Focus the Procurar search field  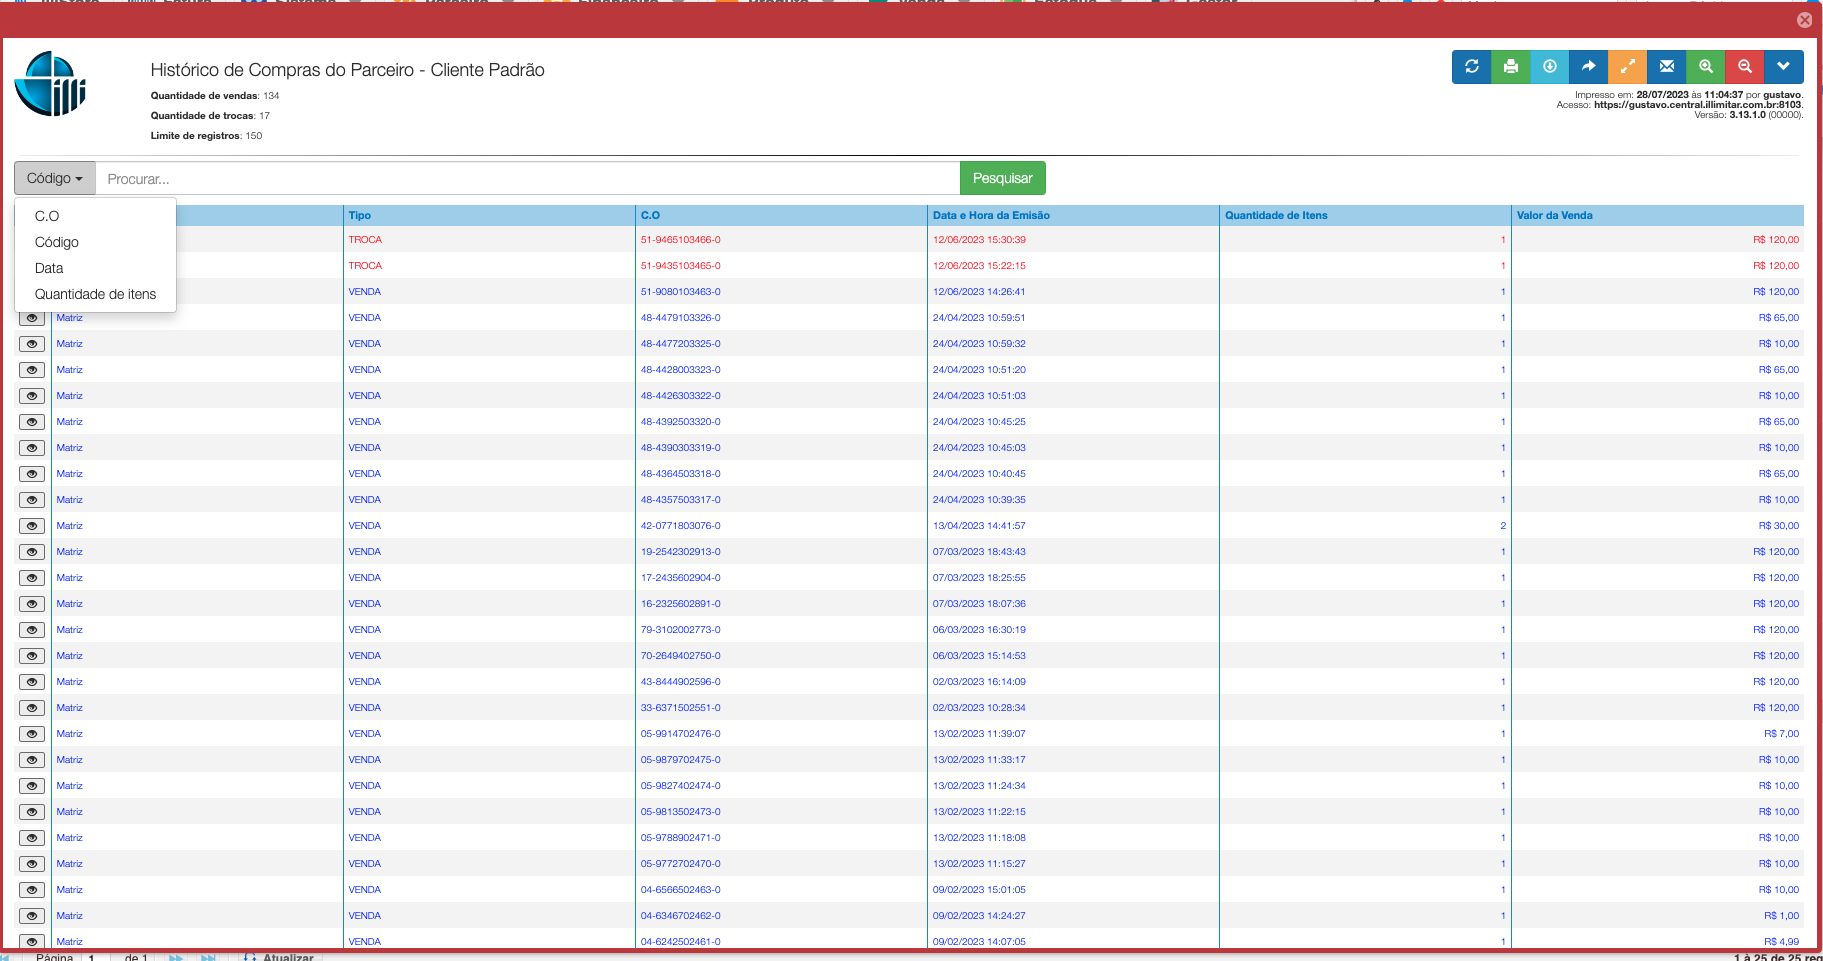527,179
